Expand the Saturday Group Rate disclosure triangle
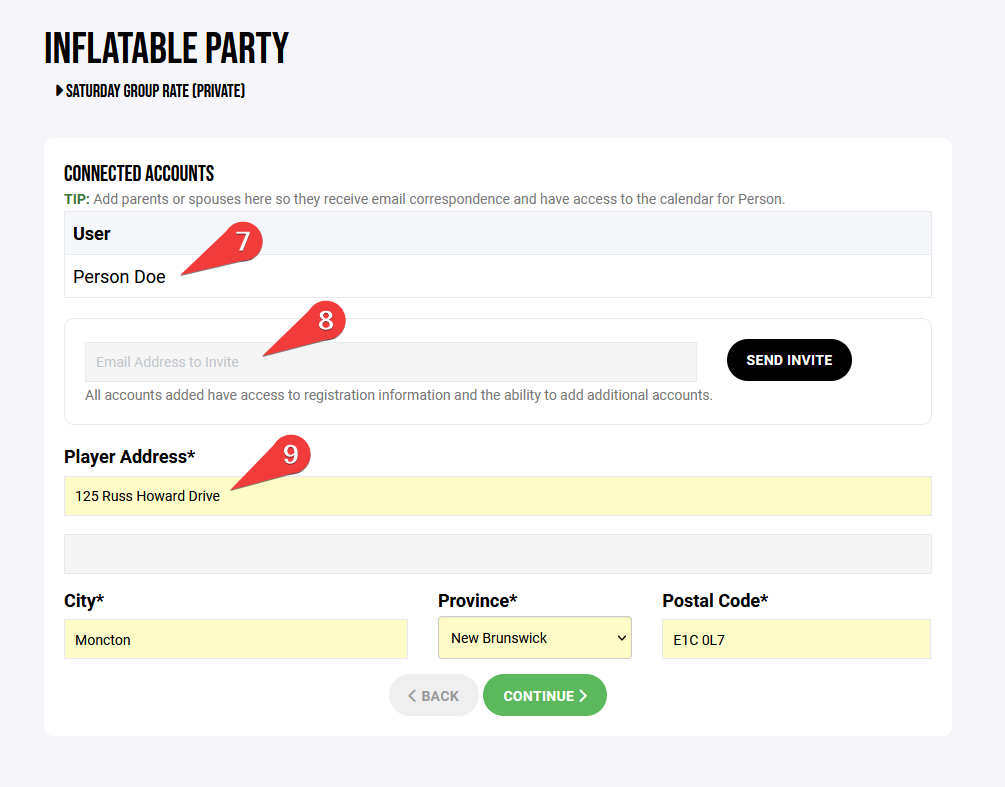The image size is (1005, 787). (x=59, y=91)
